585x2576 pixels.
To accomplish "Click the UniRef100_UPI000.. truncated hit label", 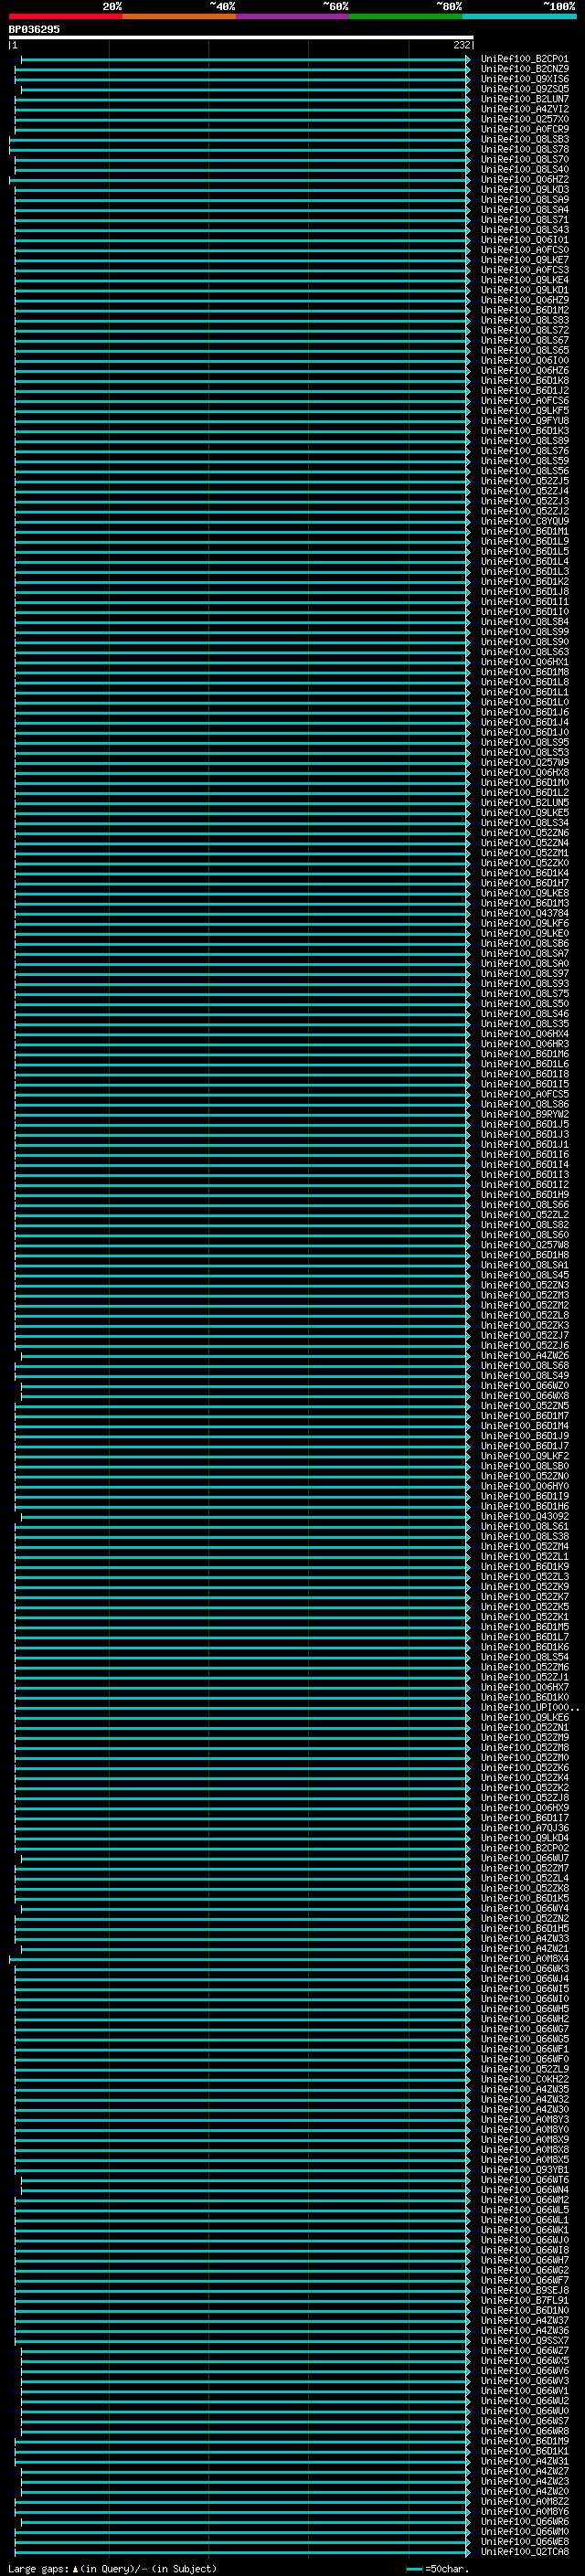I will click(x=529, y=1707).
